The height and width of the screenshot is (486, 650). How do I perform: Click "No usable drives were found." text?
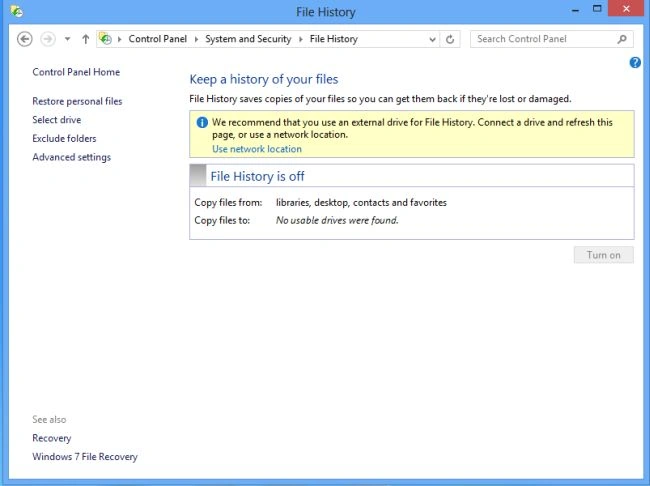point(337,220)
